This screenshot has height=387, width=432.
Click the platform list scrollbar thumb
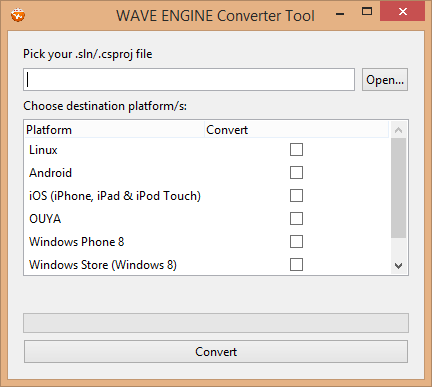tap(398, 188)
